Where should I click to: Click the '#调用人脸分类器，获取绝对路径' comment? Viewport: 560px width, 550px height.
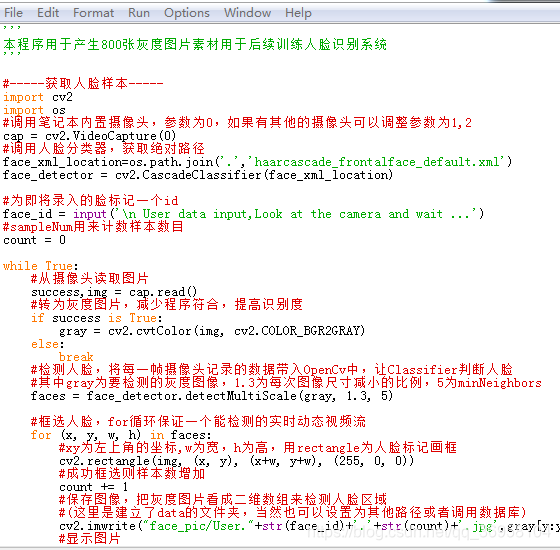[x=104, y=149]
